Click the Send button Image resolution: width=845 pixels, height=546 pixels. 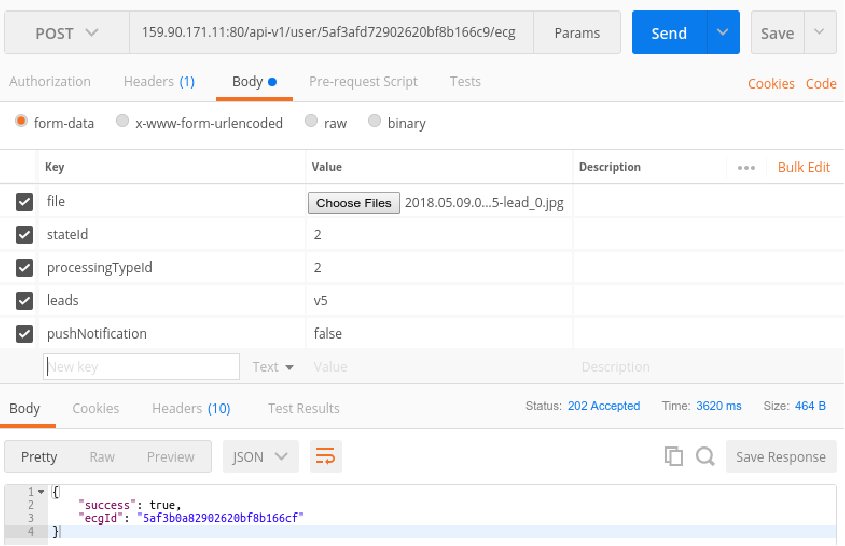669,32
